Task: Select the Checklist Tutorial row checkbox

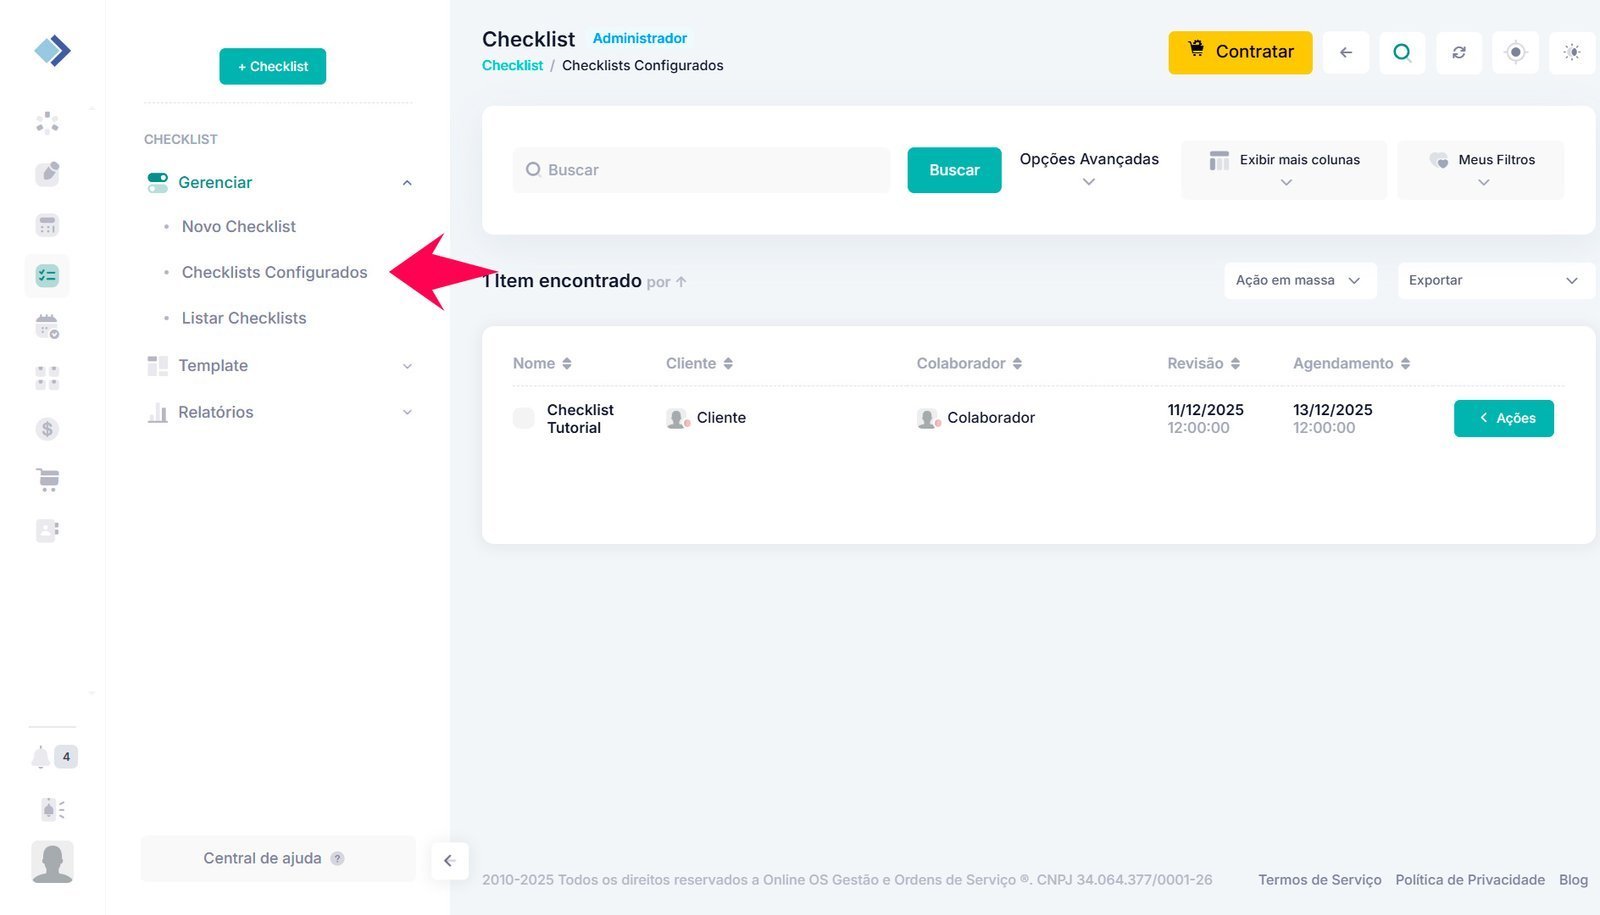Action: (524, 418)
